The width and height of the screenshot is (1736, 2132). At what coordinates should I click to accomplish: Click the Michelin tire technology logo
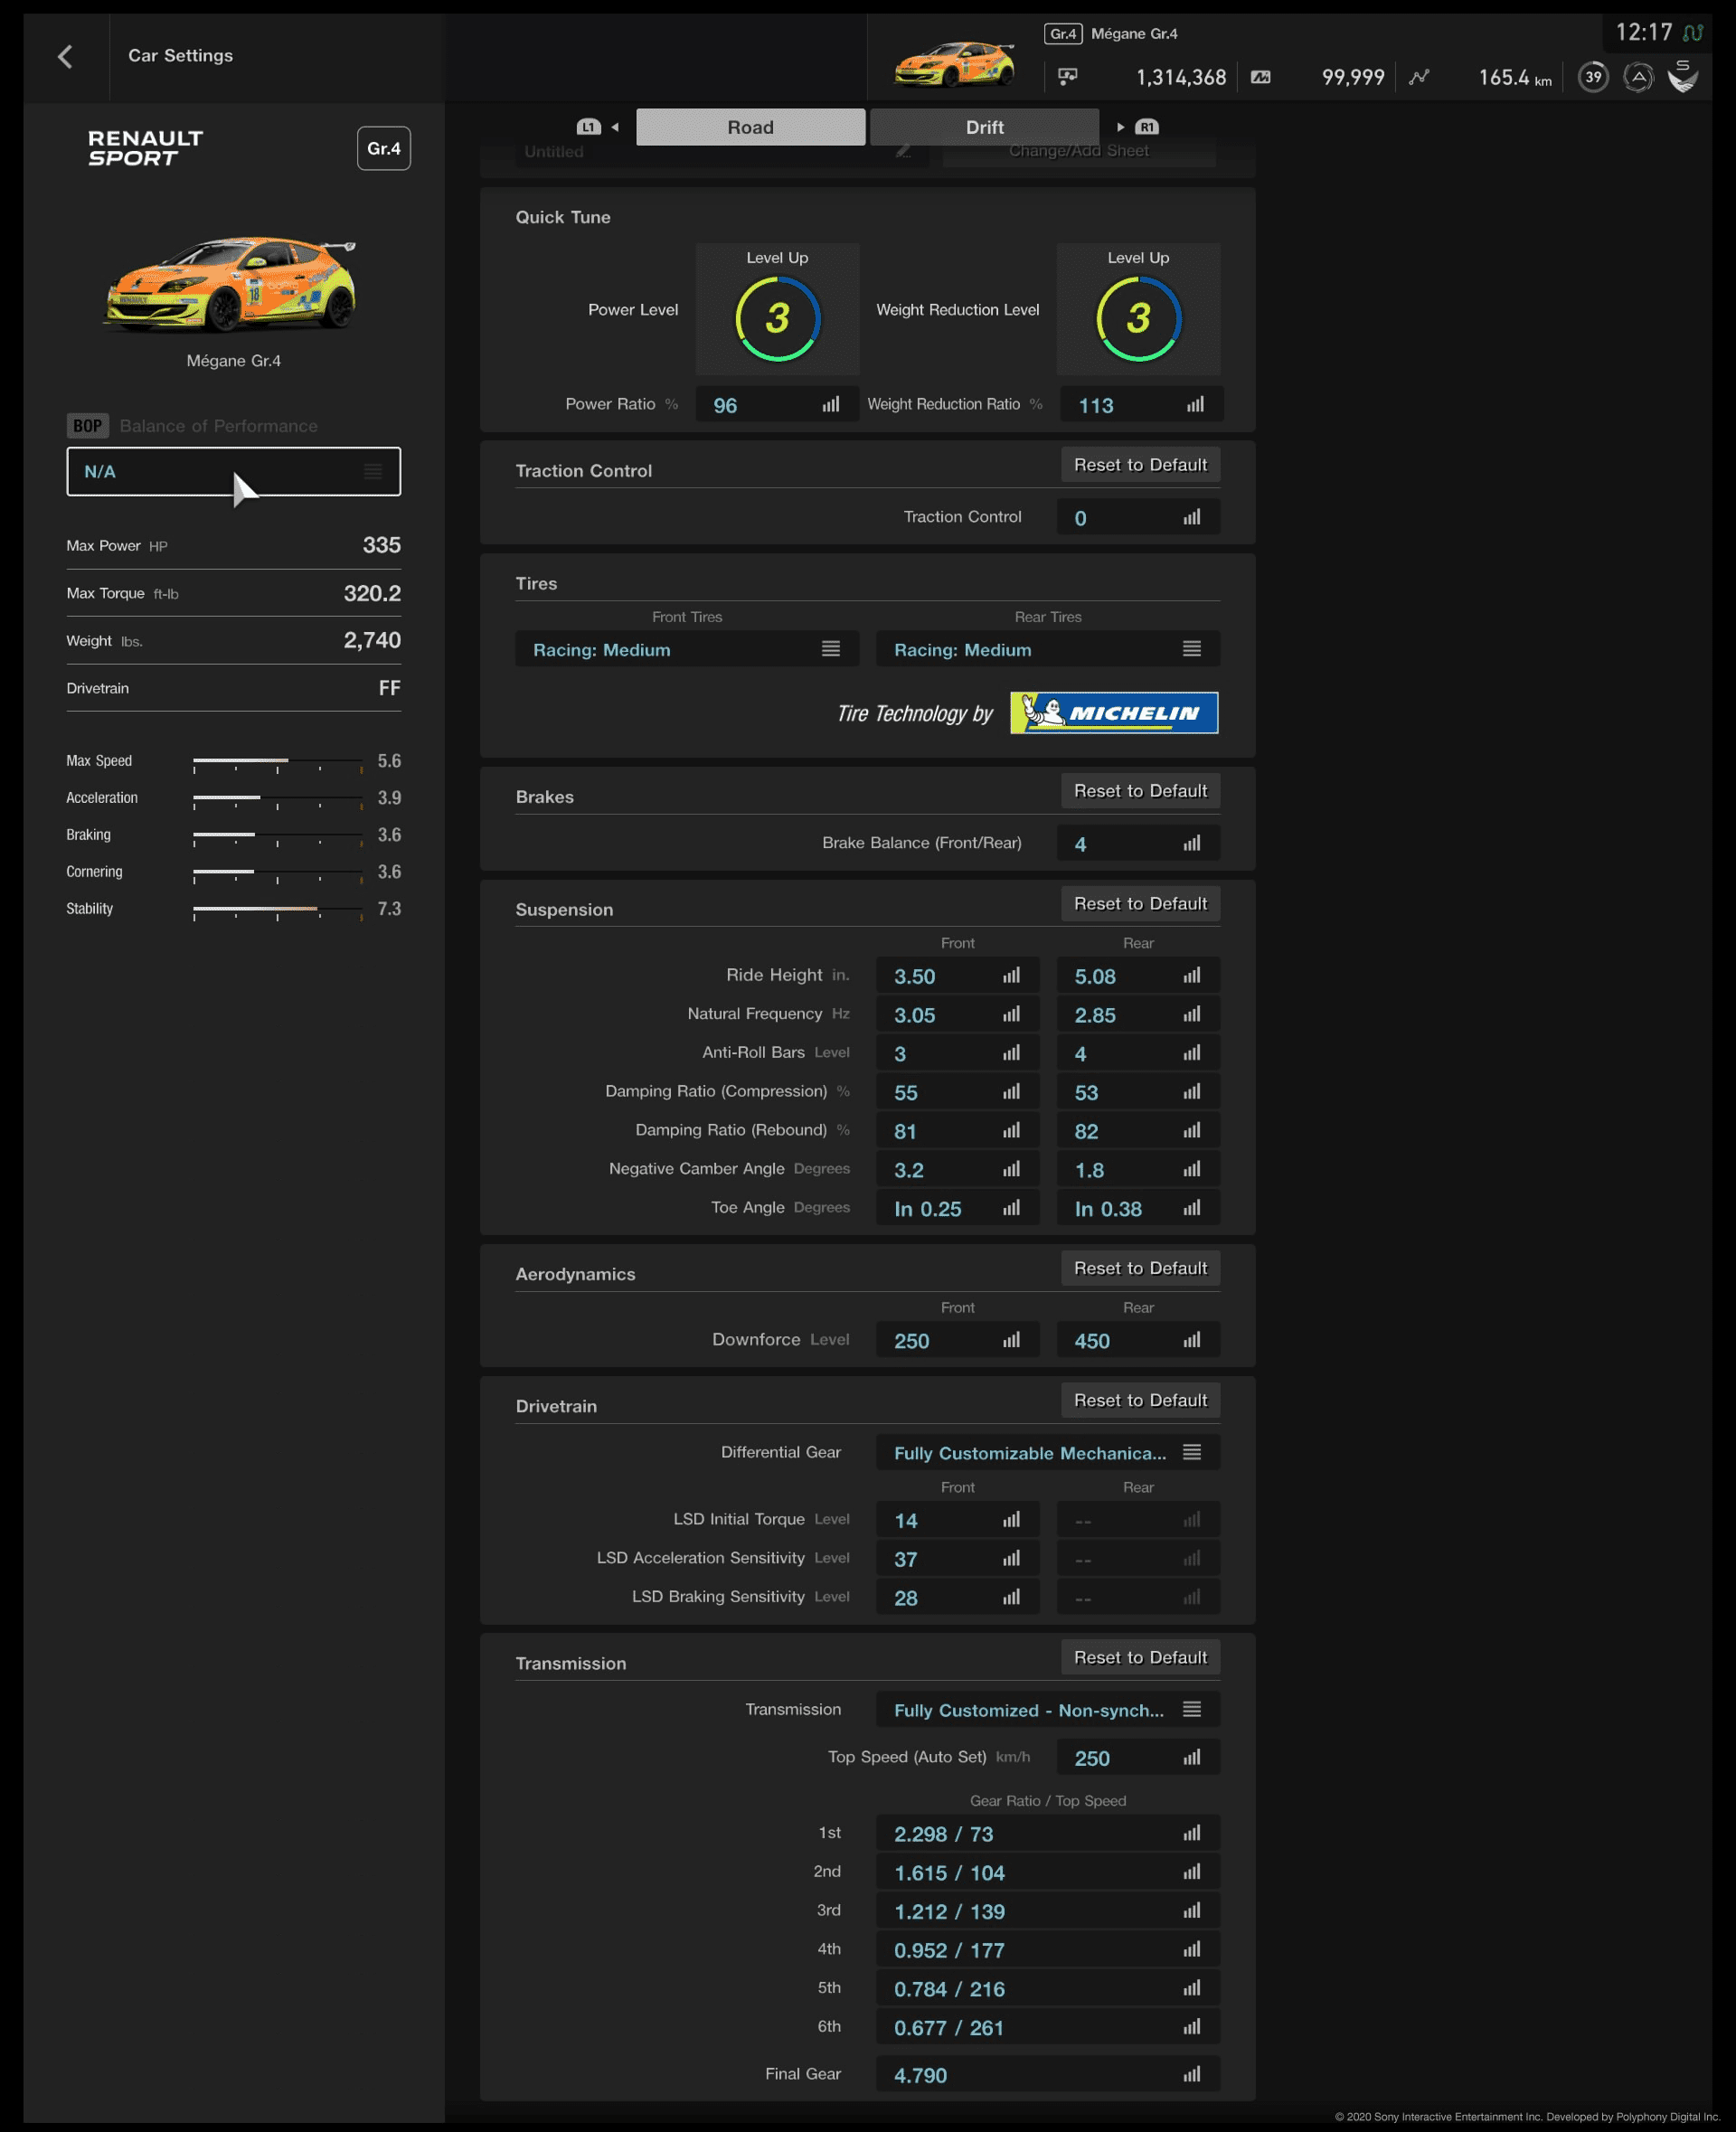click(x=1114, y=713)
